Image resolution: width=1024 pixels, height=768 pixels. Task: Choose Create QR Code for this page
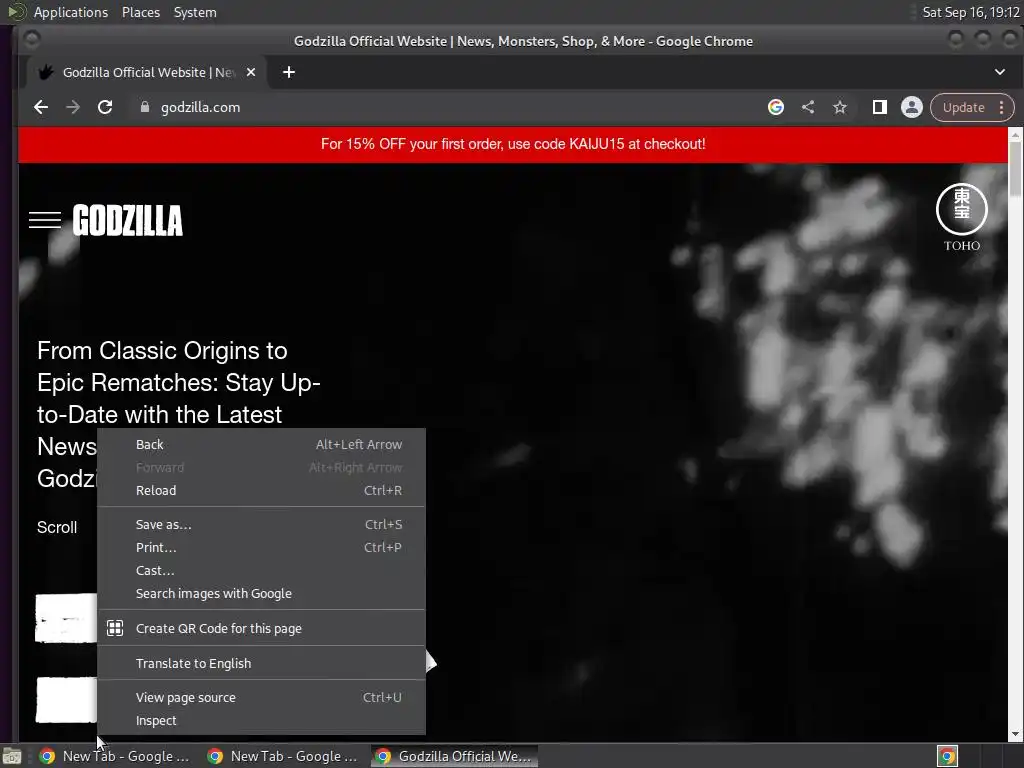click(261, 628)
